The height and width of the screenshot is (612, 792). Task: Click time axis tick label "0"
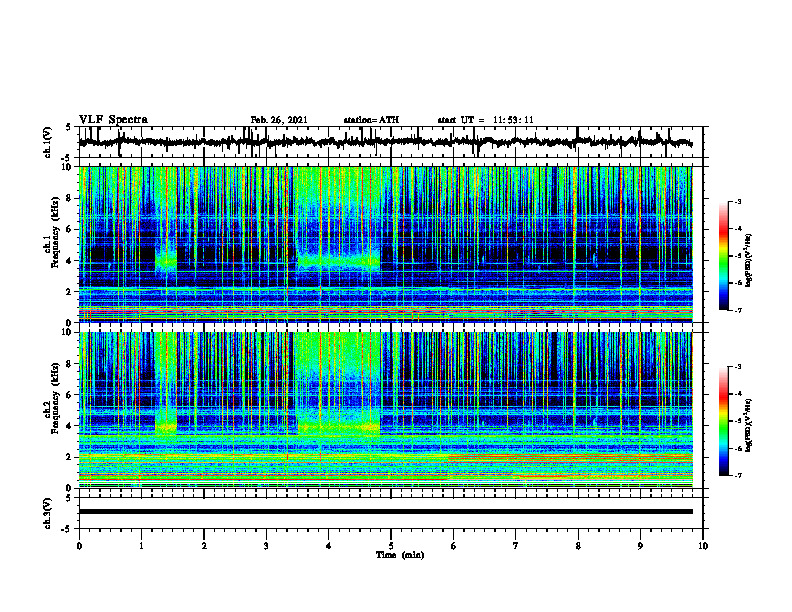point(79,546)
